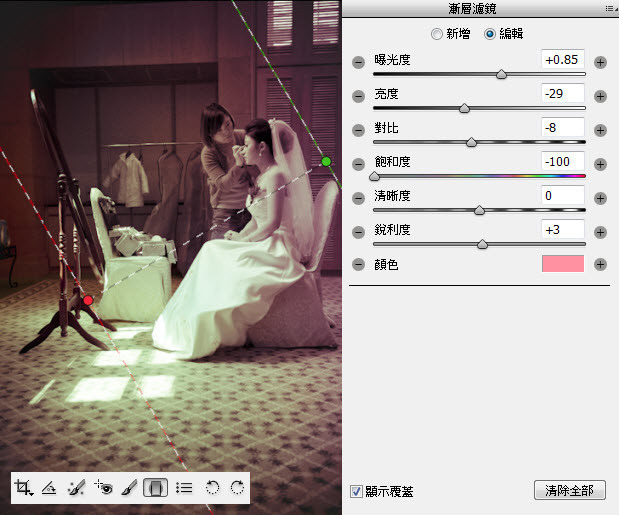Decrease 銳利度 with the minus button
Image resolution: width=619 pixels, height=515 pixels.
[x=358, y=232]
